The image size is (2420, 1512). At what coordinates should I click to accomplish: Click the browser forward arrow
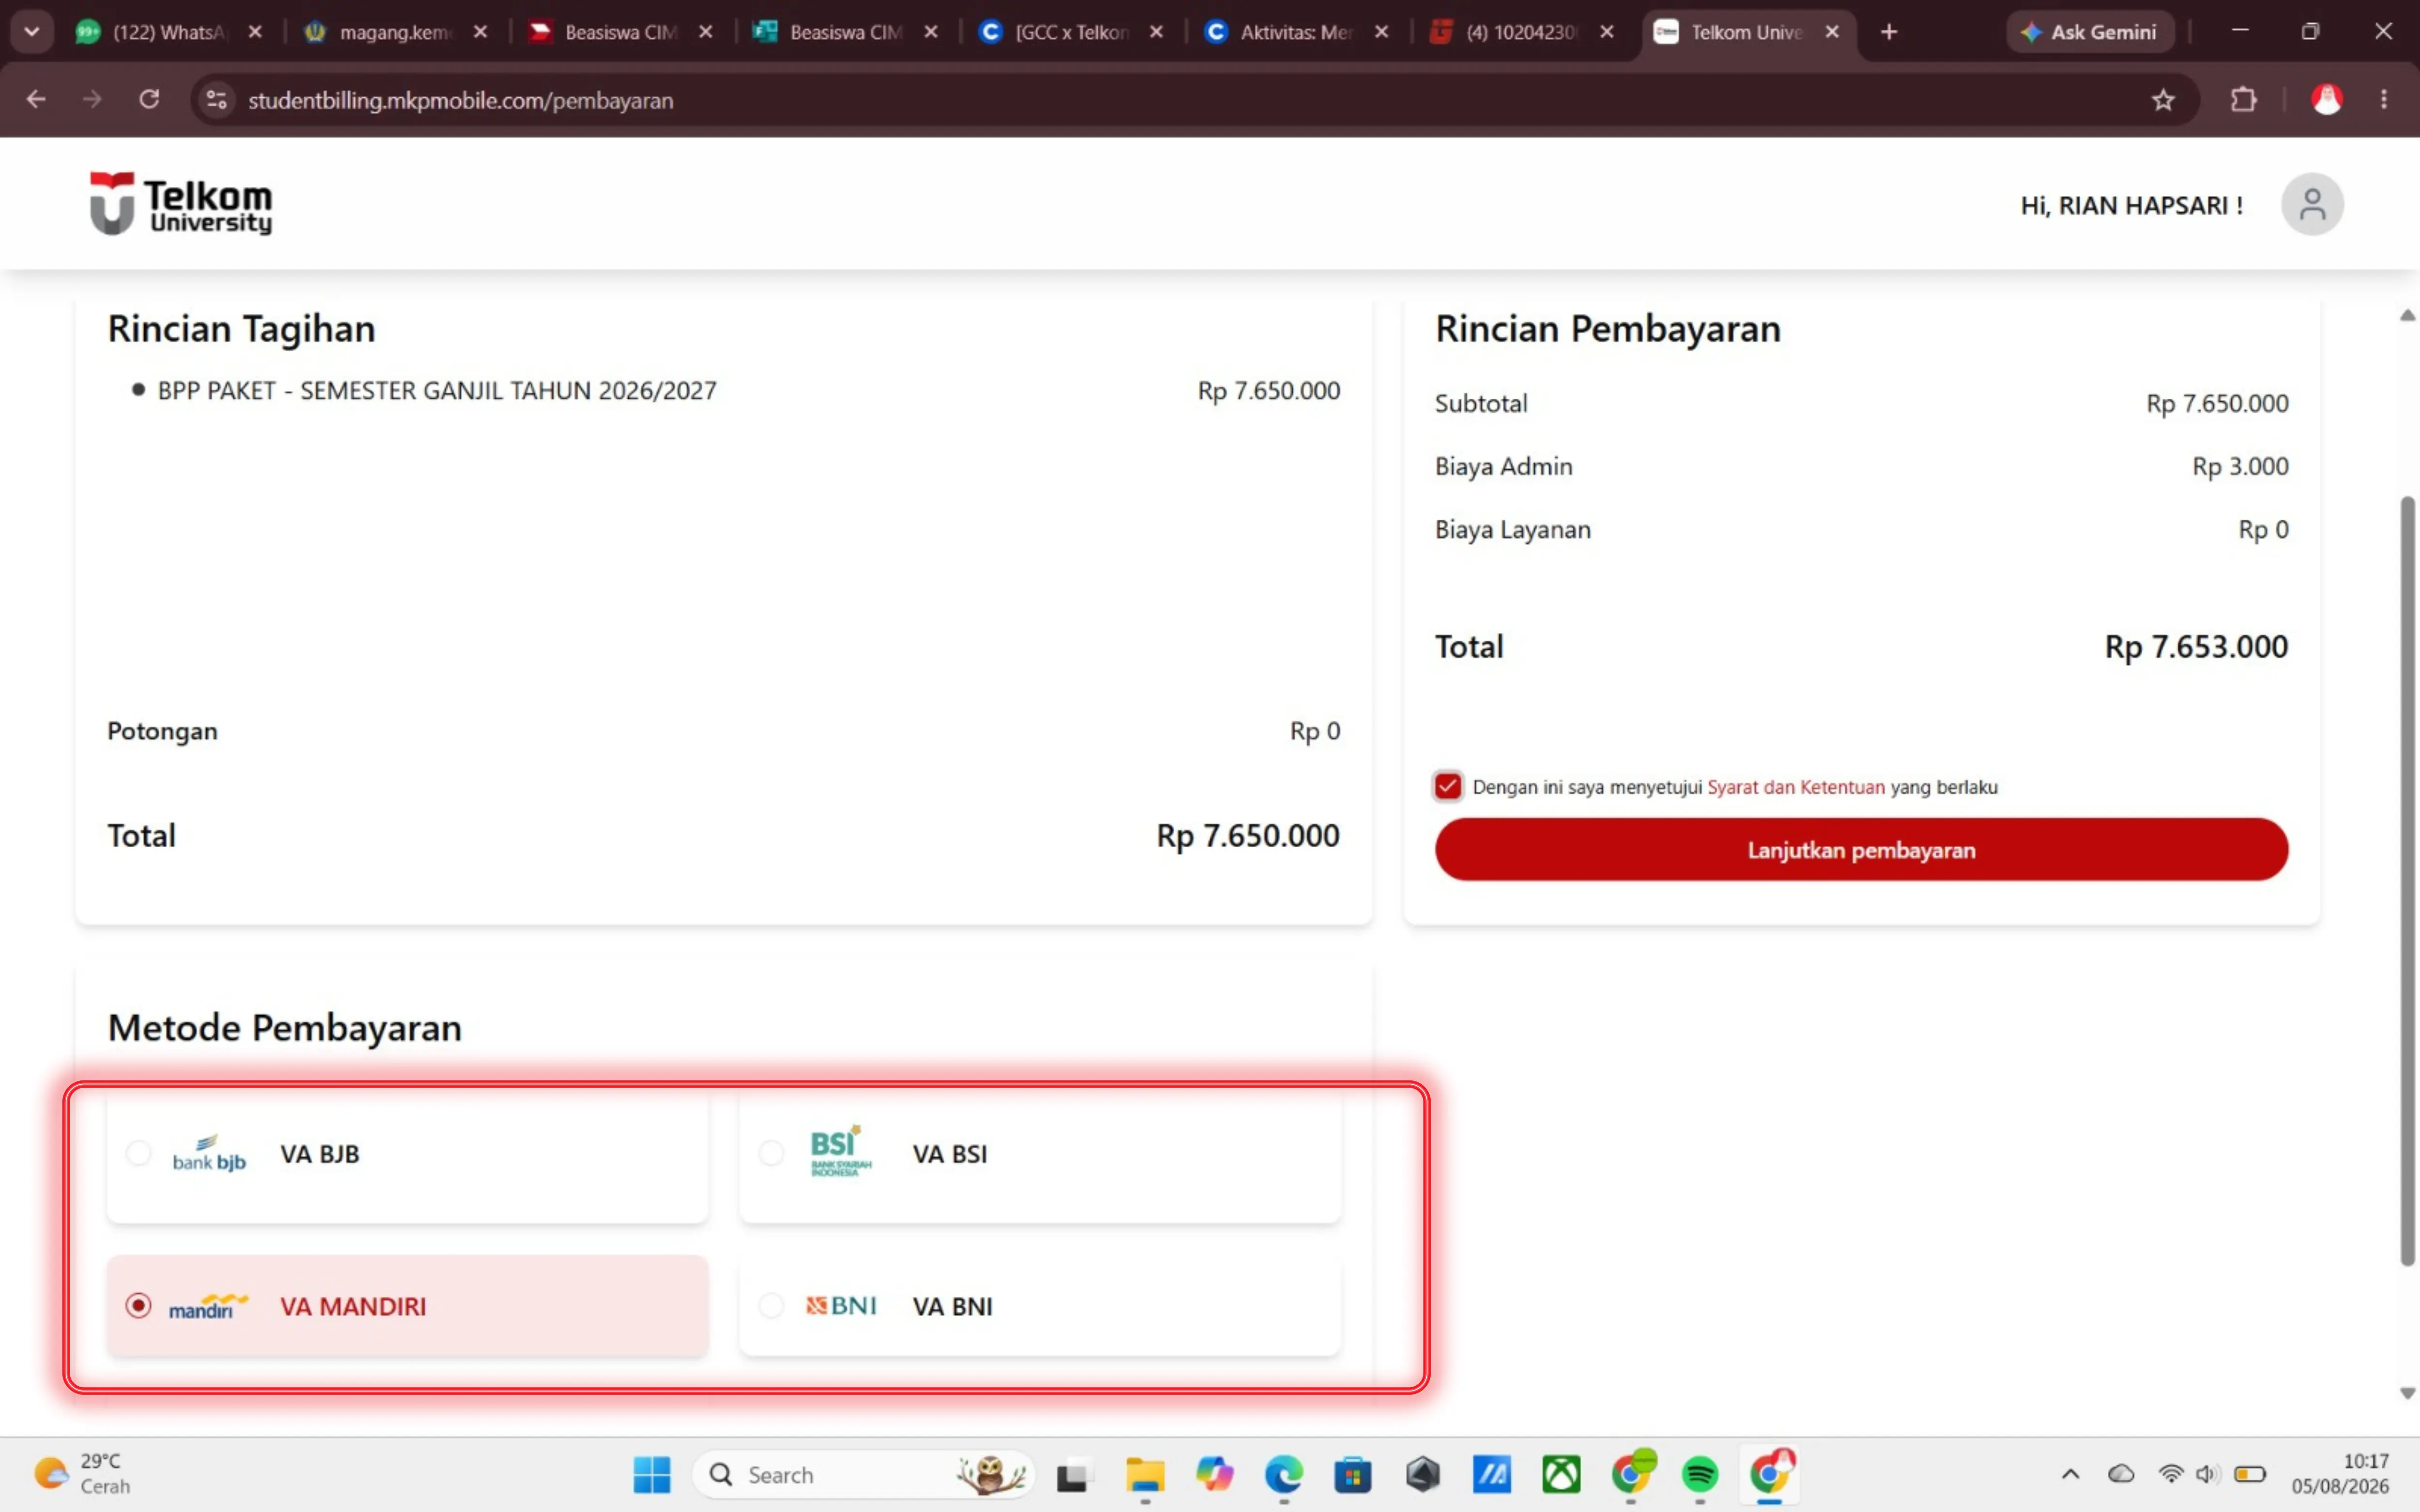click(92, 100)
